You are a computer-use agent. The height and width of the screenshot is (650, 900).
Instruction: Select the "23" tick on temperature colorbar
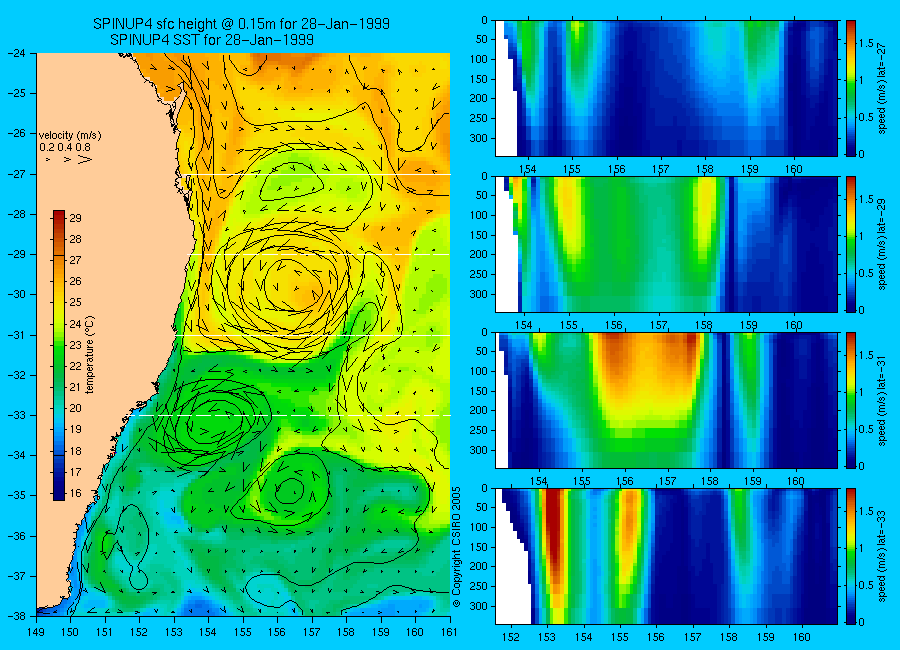point(76,345)
